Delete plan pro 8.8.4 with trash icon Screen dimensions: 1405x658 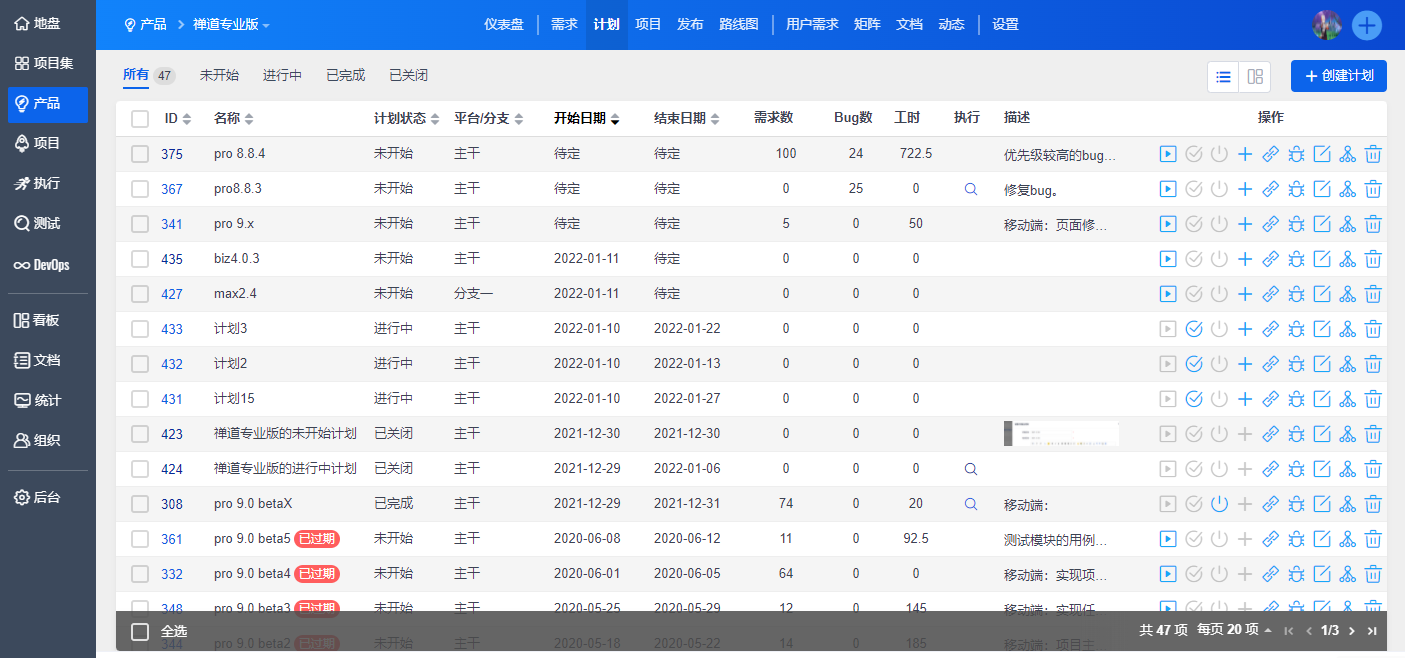coord(1374,154)
